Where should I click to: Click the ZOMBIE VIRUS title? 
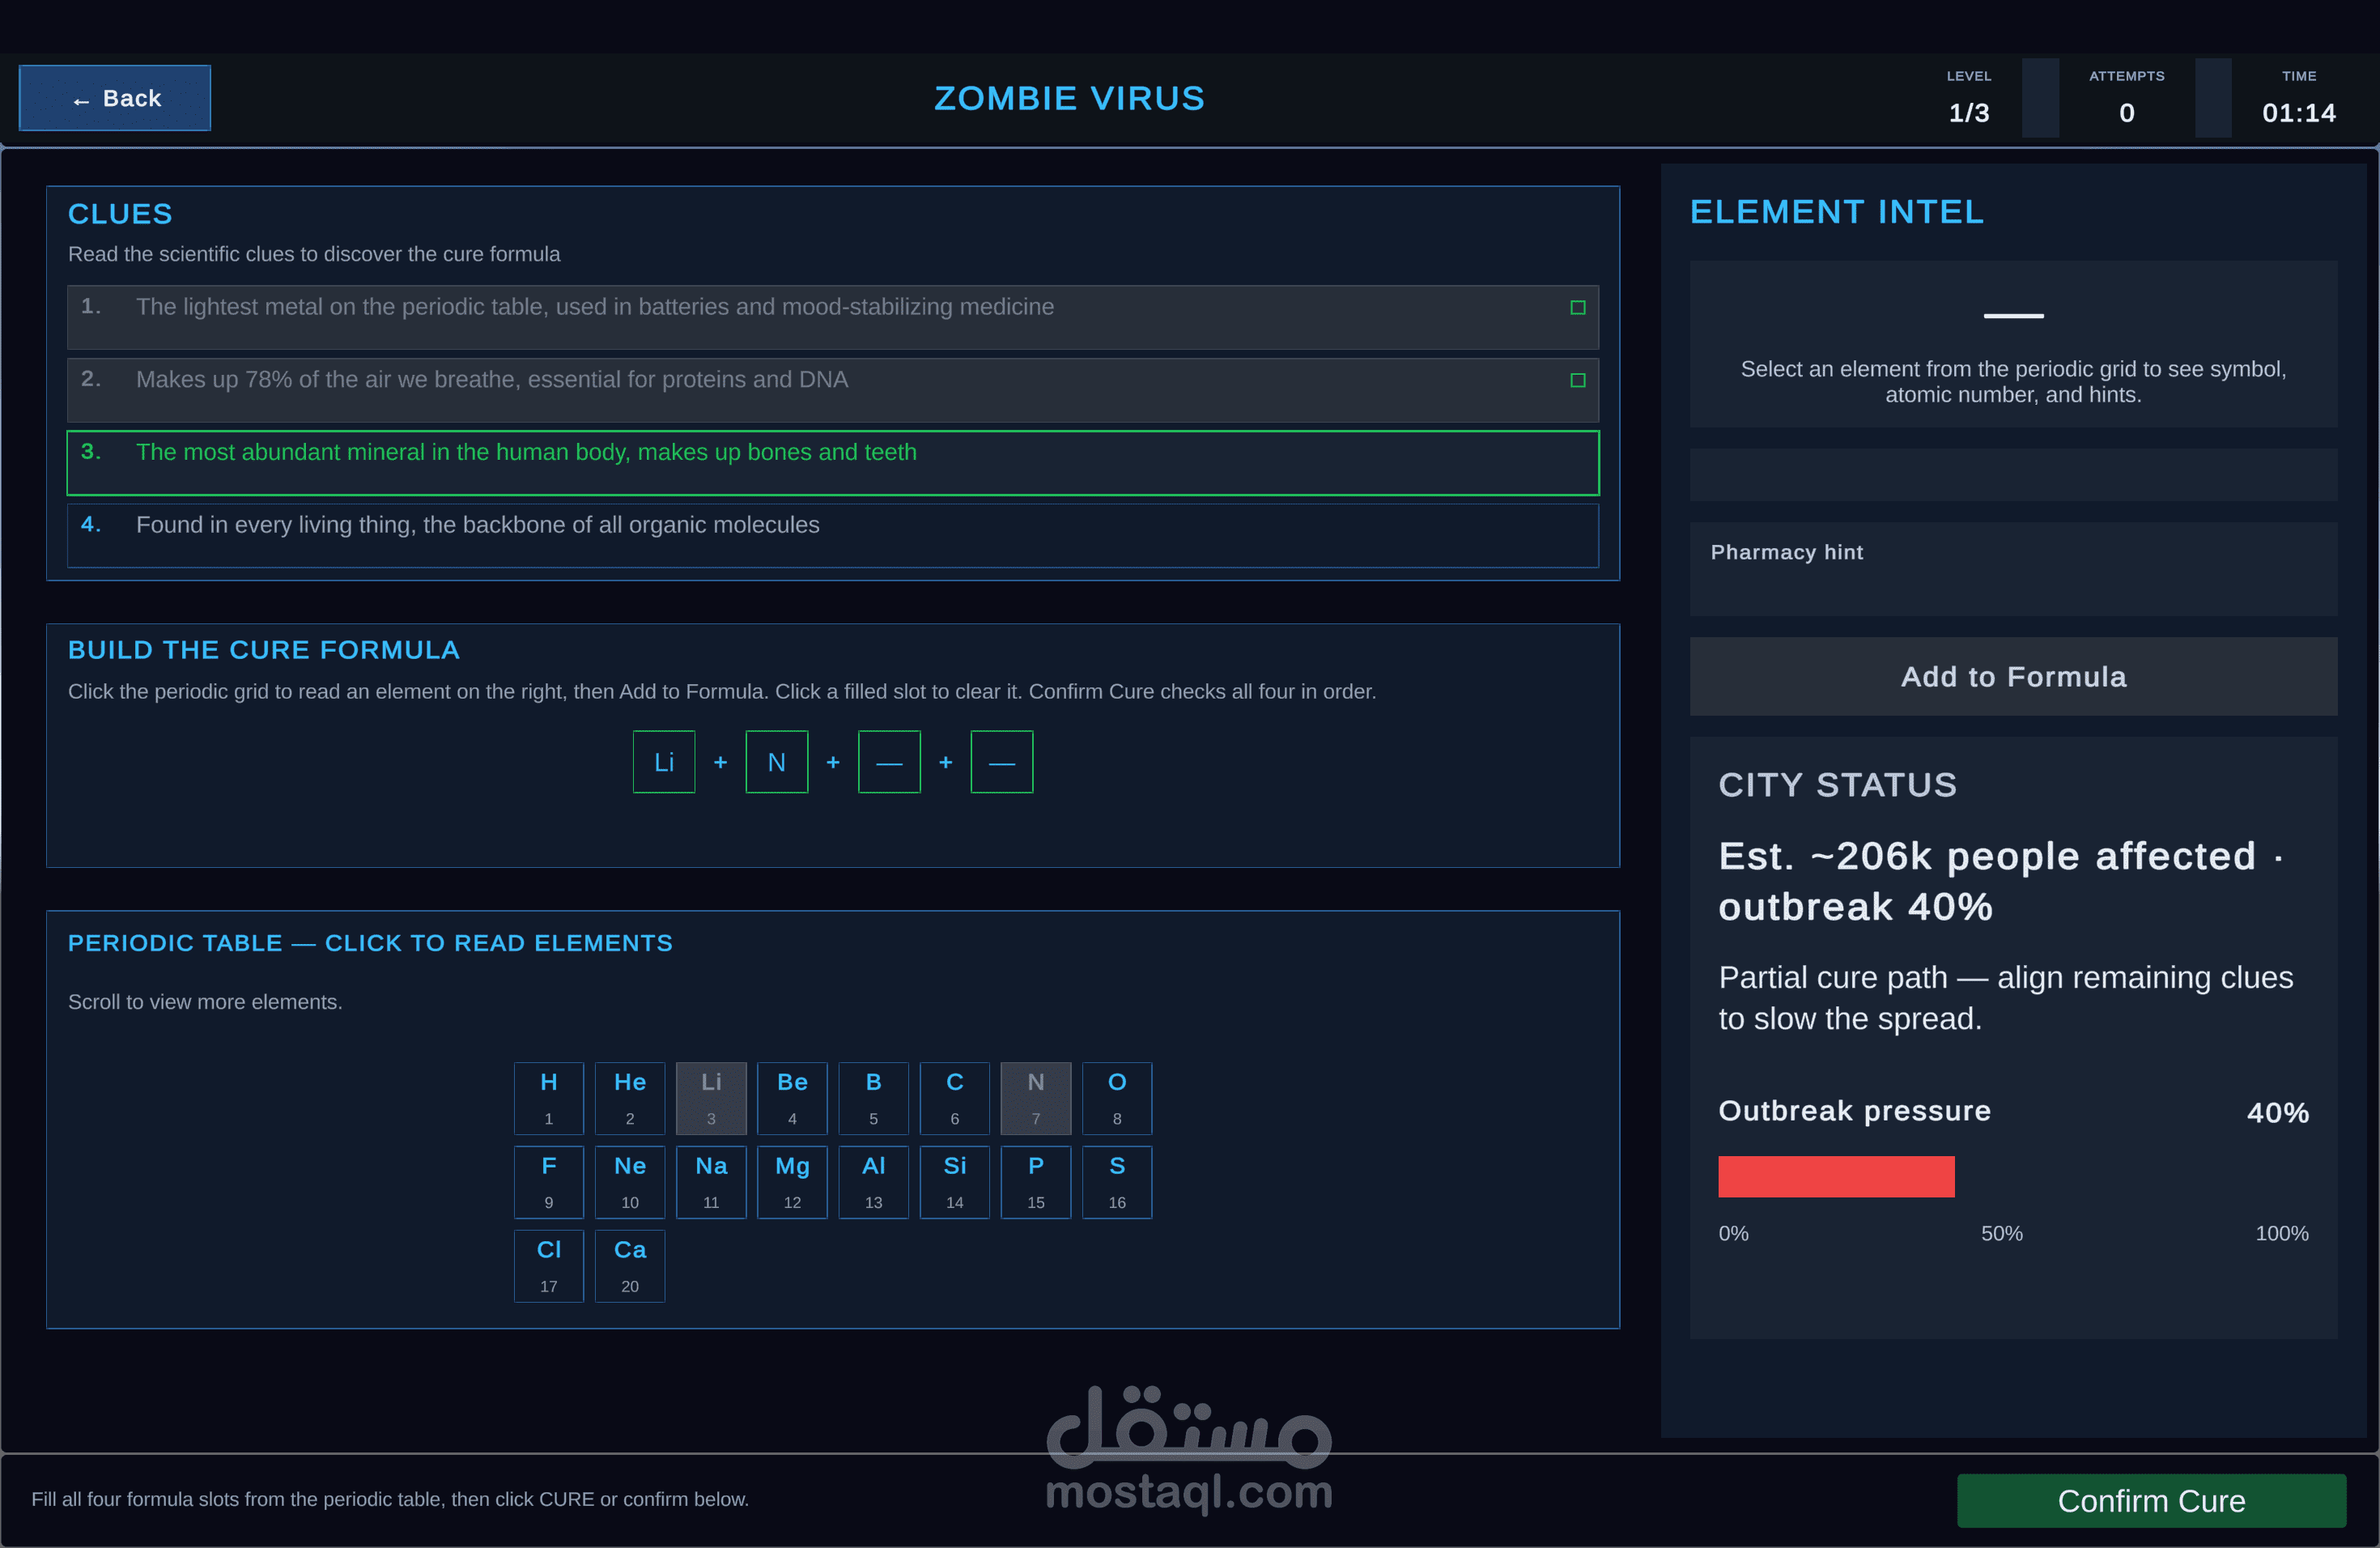point(1069,98)
